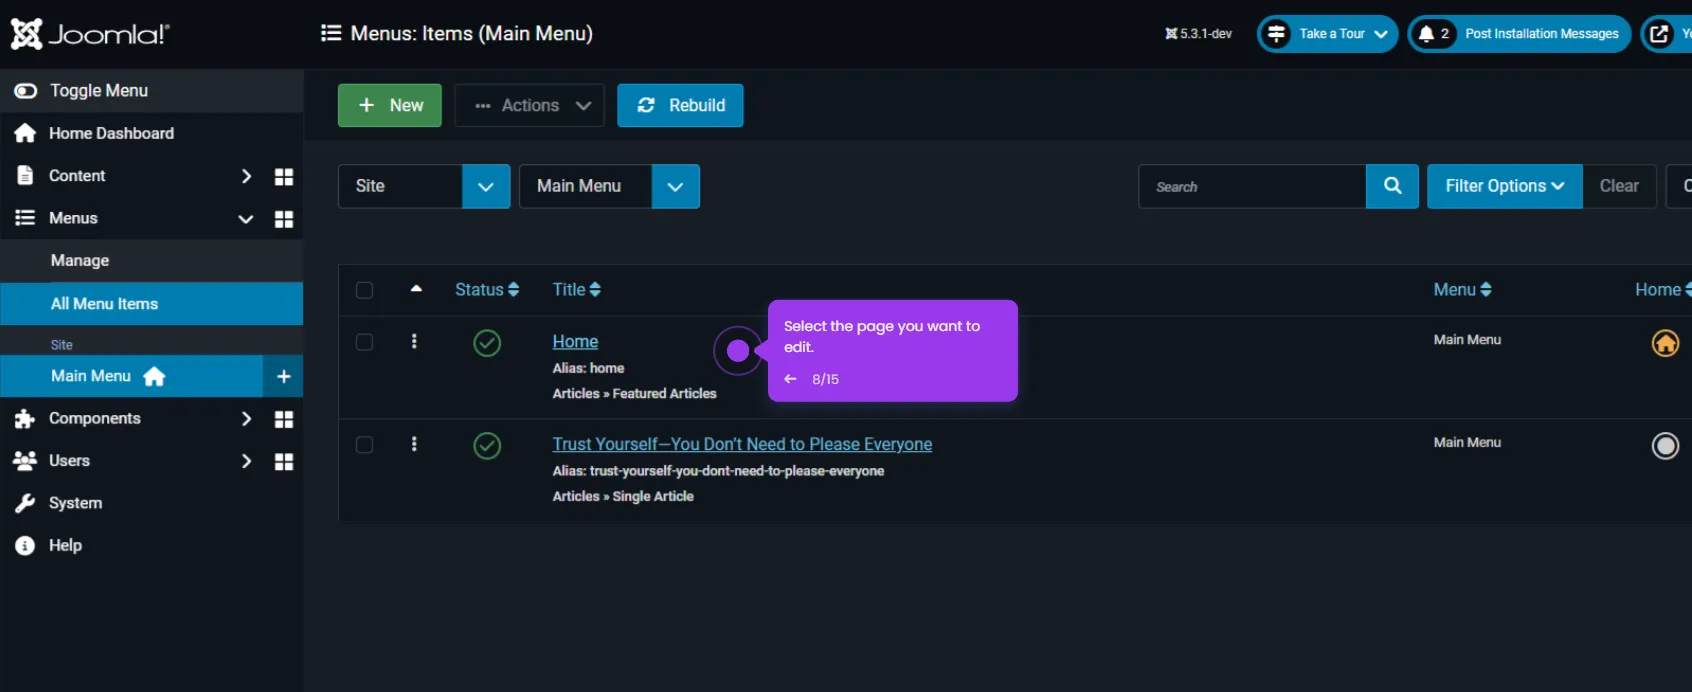Click the New button
1692x692 pixels.
tap(390, 105)
